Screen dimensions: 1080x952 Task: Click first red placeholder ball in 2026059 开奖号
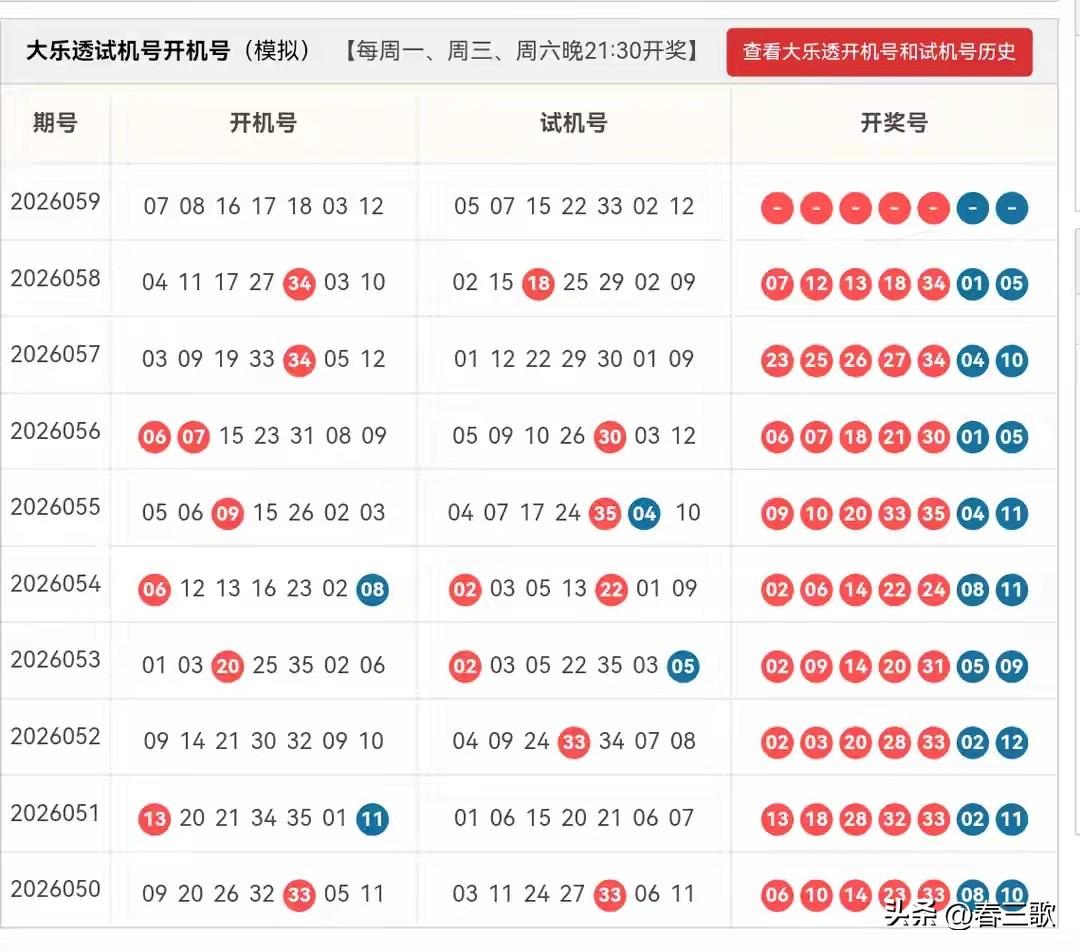(777, 208)
